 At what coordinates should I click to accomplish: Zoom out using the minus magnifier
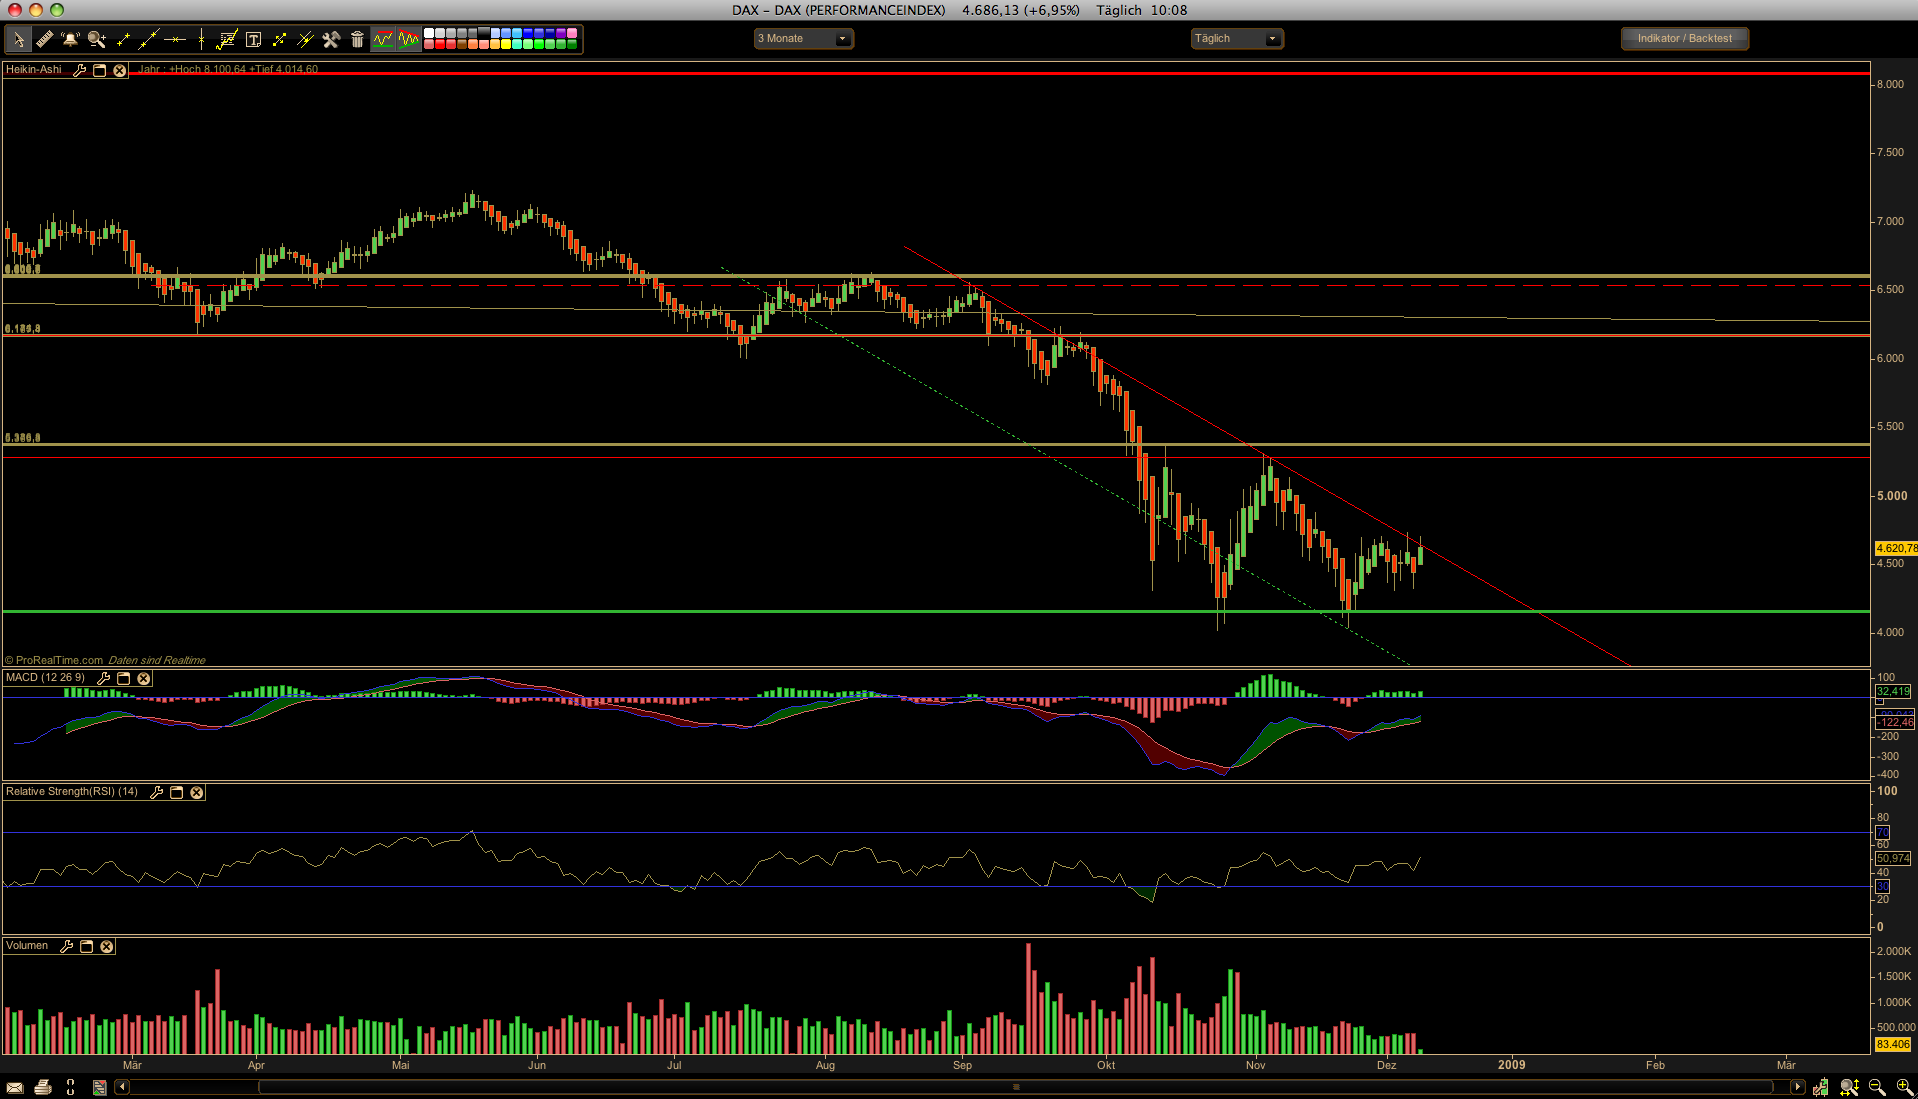pyautogui.click(x=1877, y=1087)
